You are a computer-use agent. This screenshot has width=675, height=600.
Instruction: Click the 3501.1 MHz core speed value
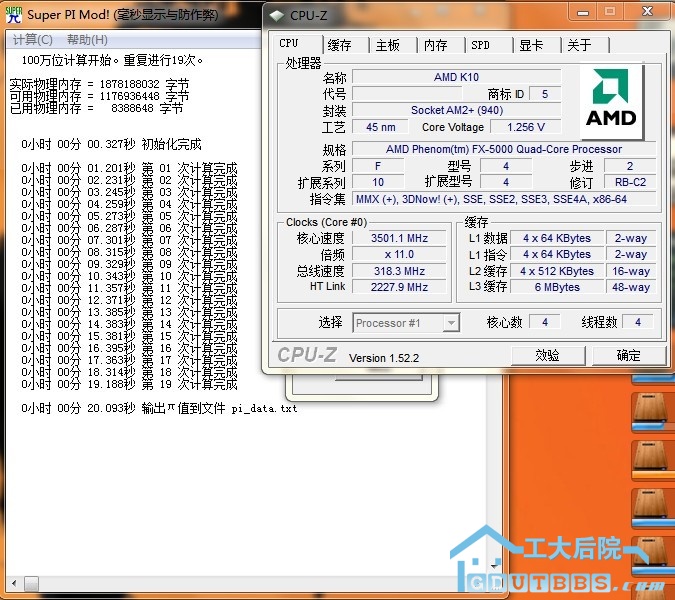(399, 238)
